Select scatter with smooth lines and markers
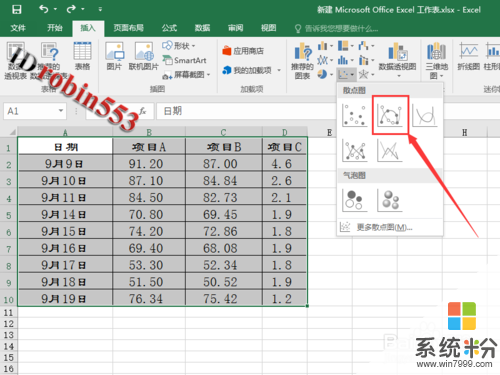Screen dimensions: 500x375 390,115
